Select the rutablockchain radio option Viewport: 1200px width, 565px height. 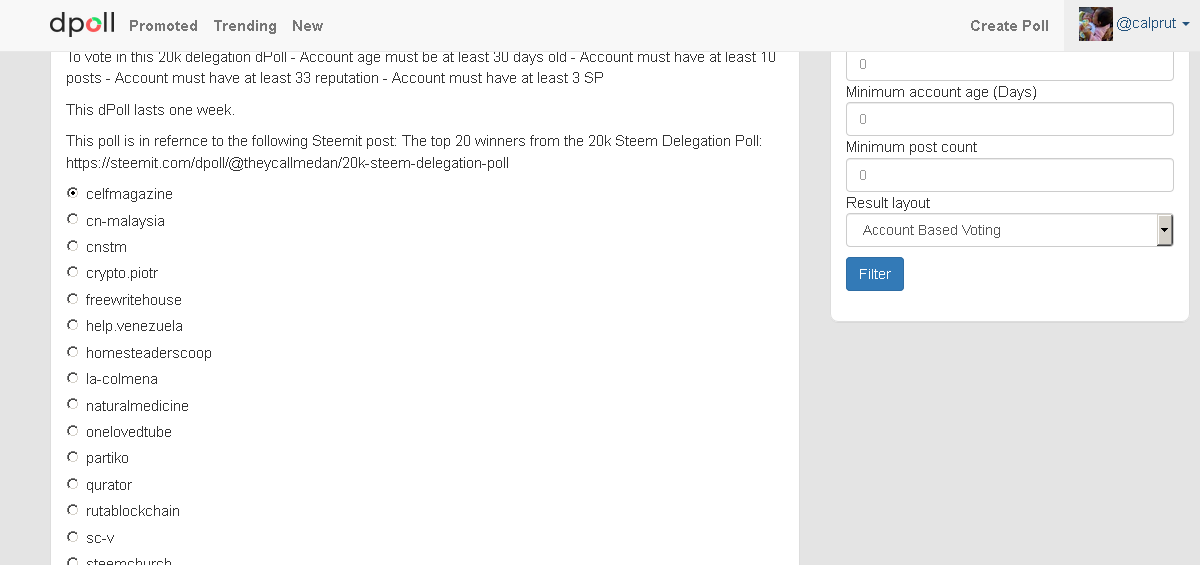point(73,510)
